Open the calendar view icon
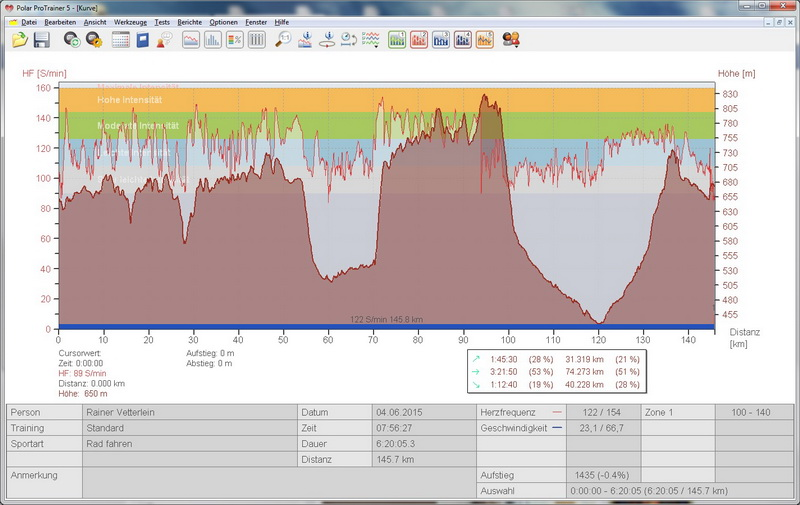Image resolution: width=800 pixels, height=505 pixels. (x=121, y=40)
